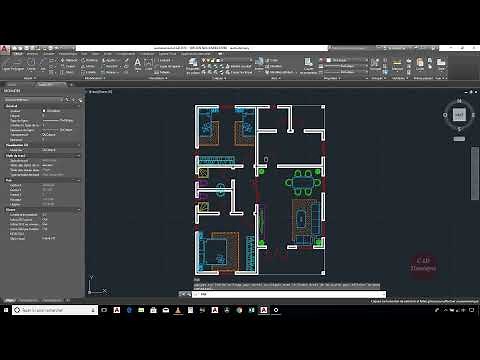The width and height of the screenshot is (480, 360).
Task: Click the Windows taskbar search box
Action: click(55, 310)
